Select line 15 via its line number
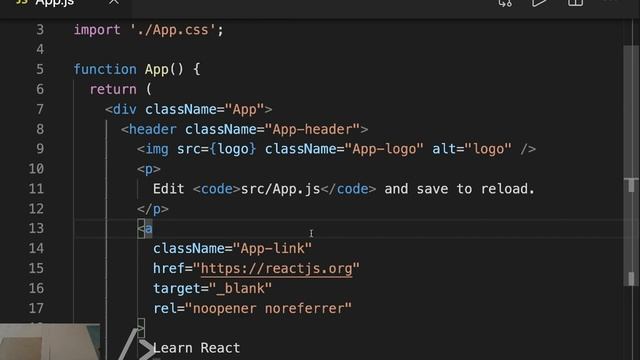The image size is (640, 360). click(36, 269)
